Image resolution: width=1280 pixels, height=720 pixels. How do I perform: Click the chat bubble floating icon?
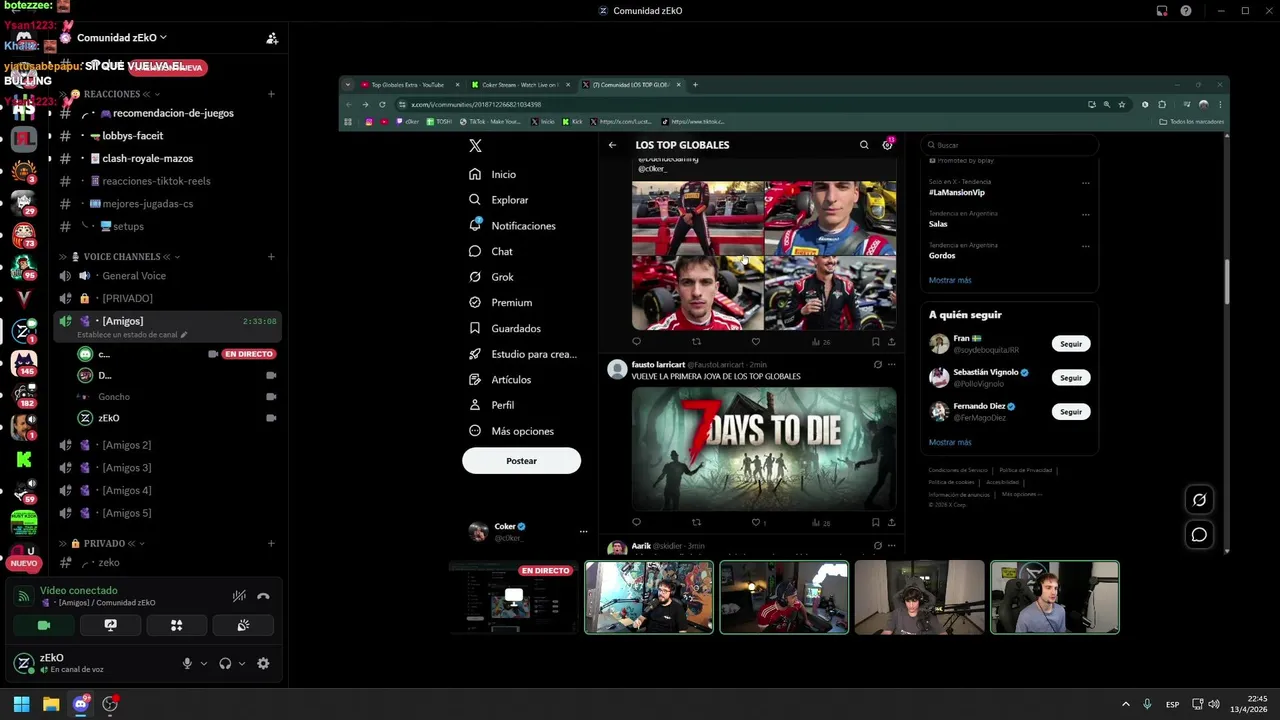1199,535
